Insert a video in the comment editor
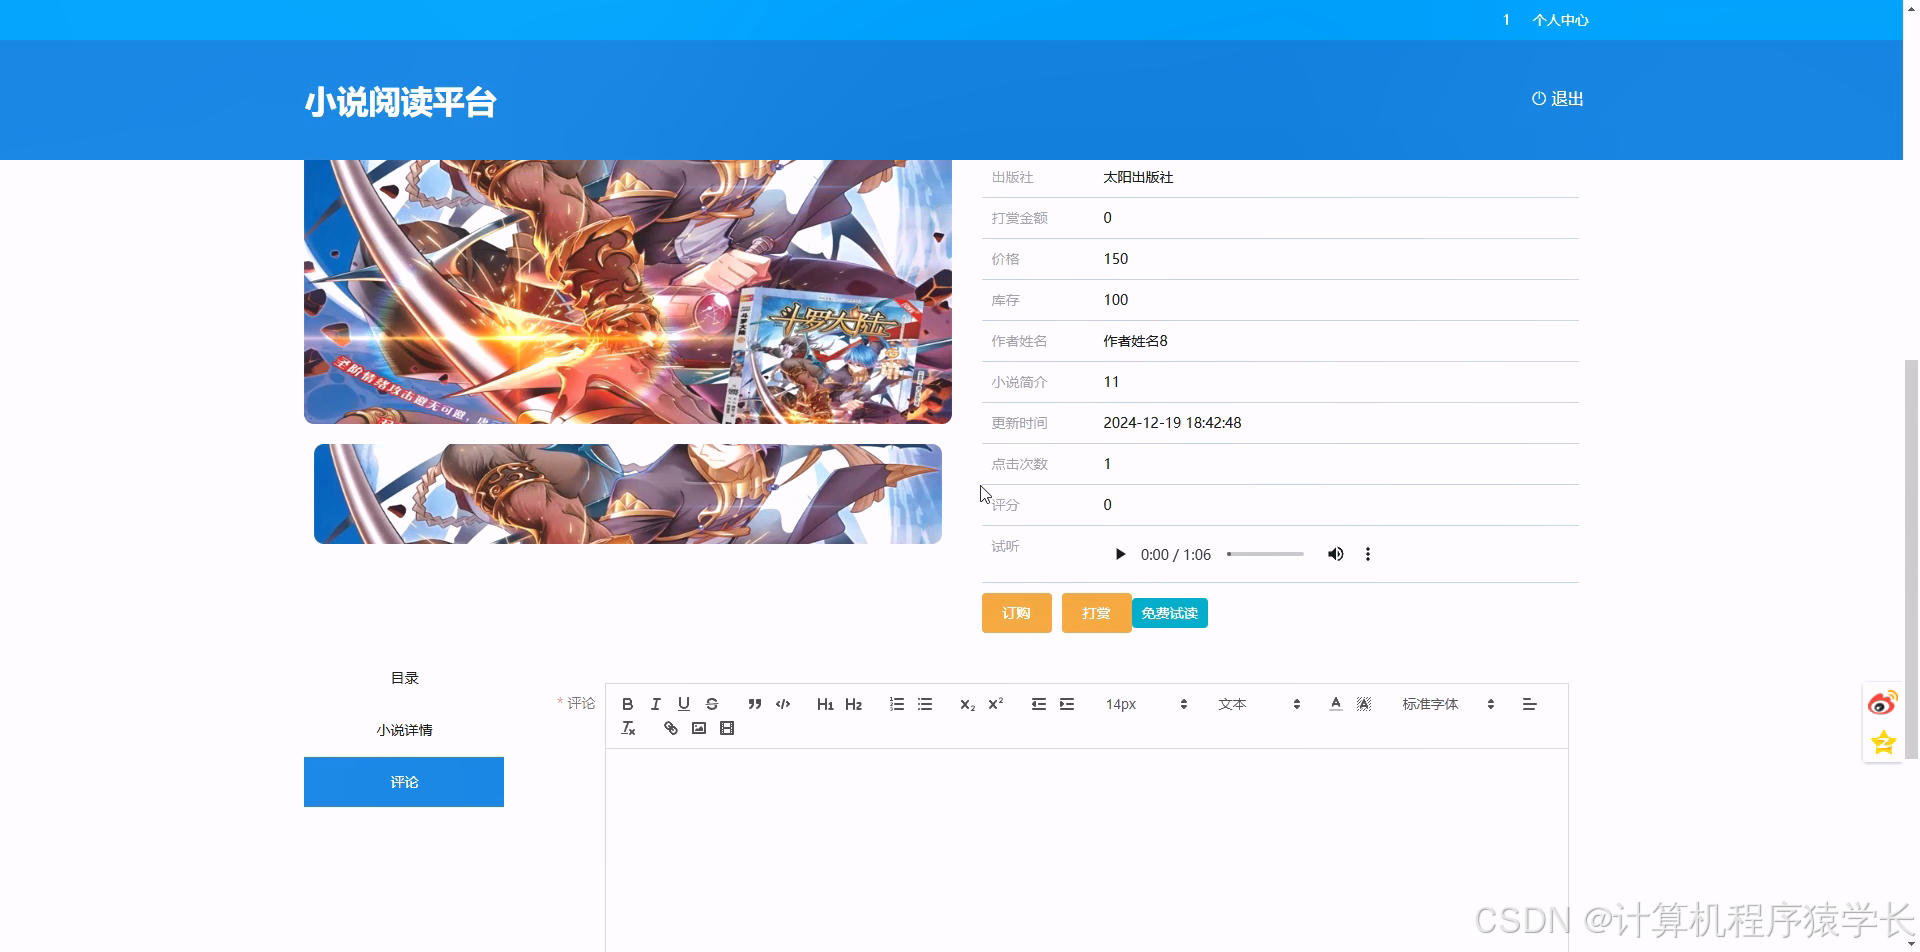This screenshot has height=952, width=1920. pos(727,728)
